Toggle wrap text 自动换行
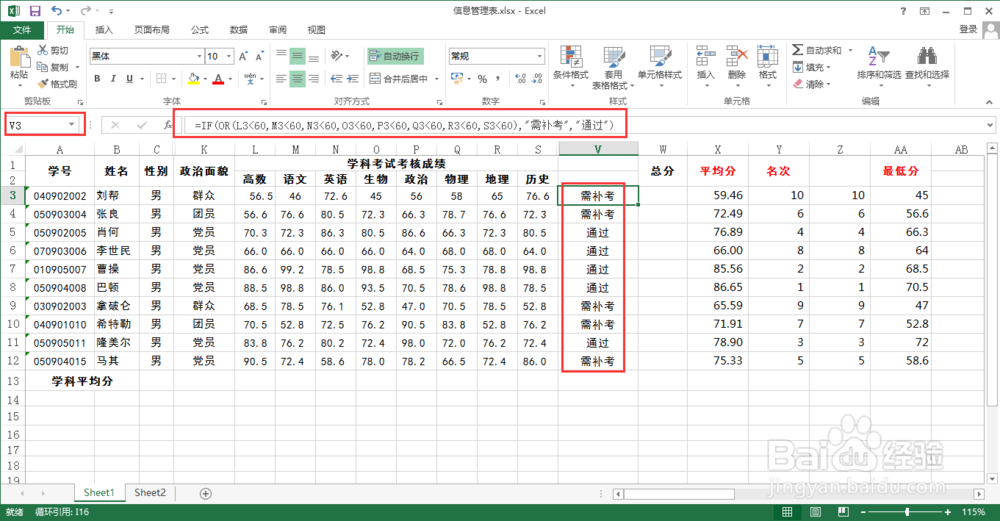 (395, 56)
